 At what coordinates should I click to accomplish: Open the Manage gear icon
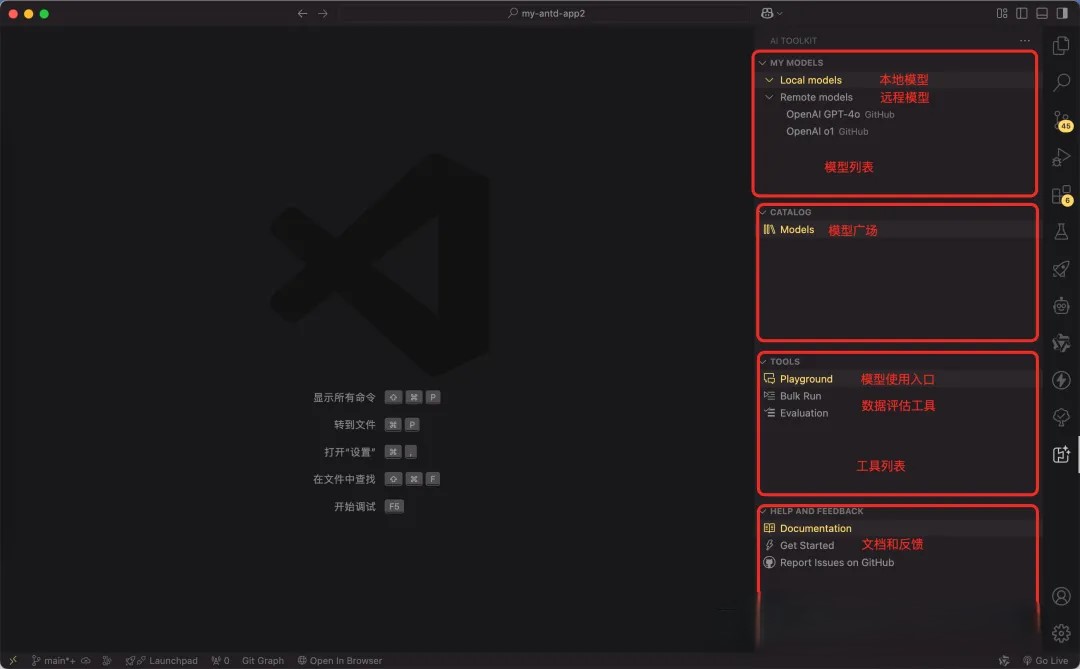[x=1061, y=632]
